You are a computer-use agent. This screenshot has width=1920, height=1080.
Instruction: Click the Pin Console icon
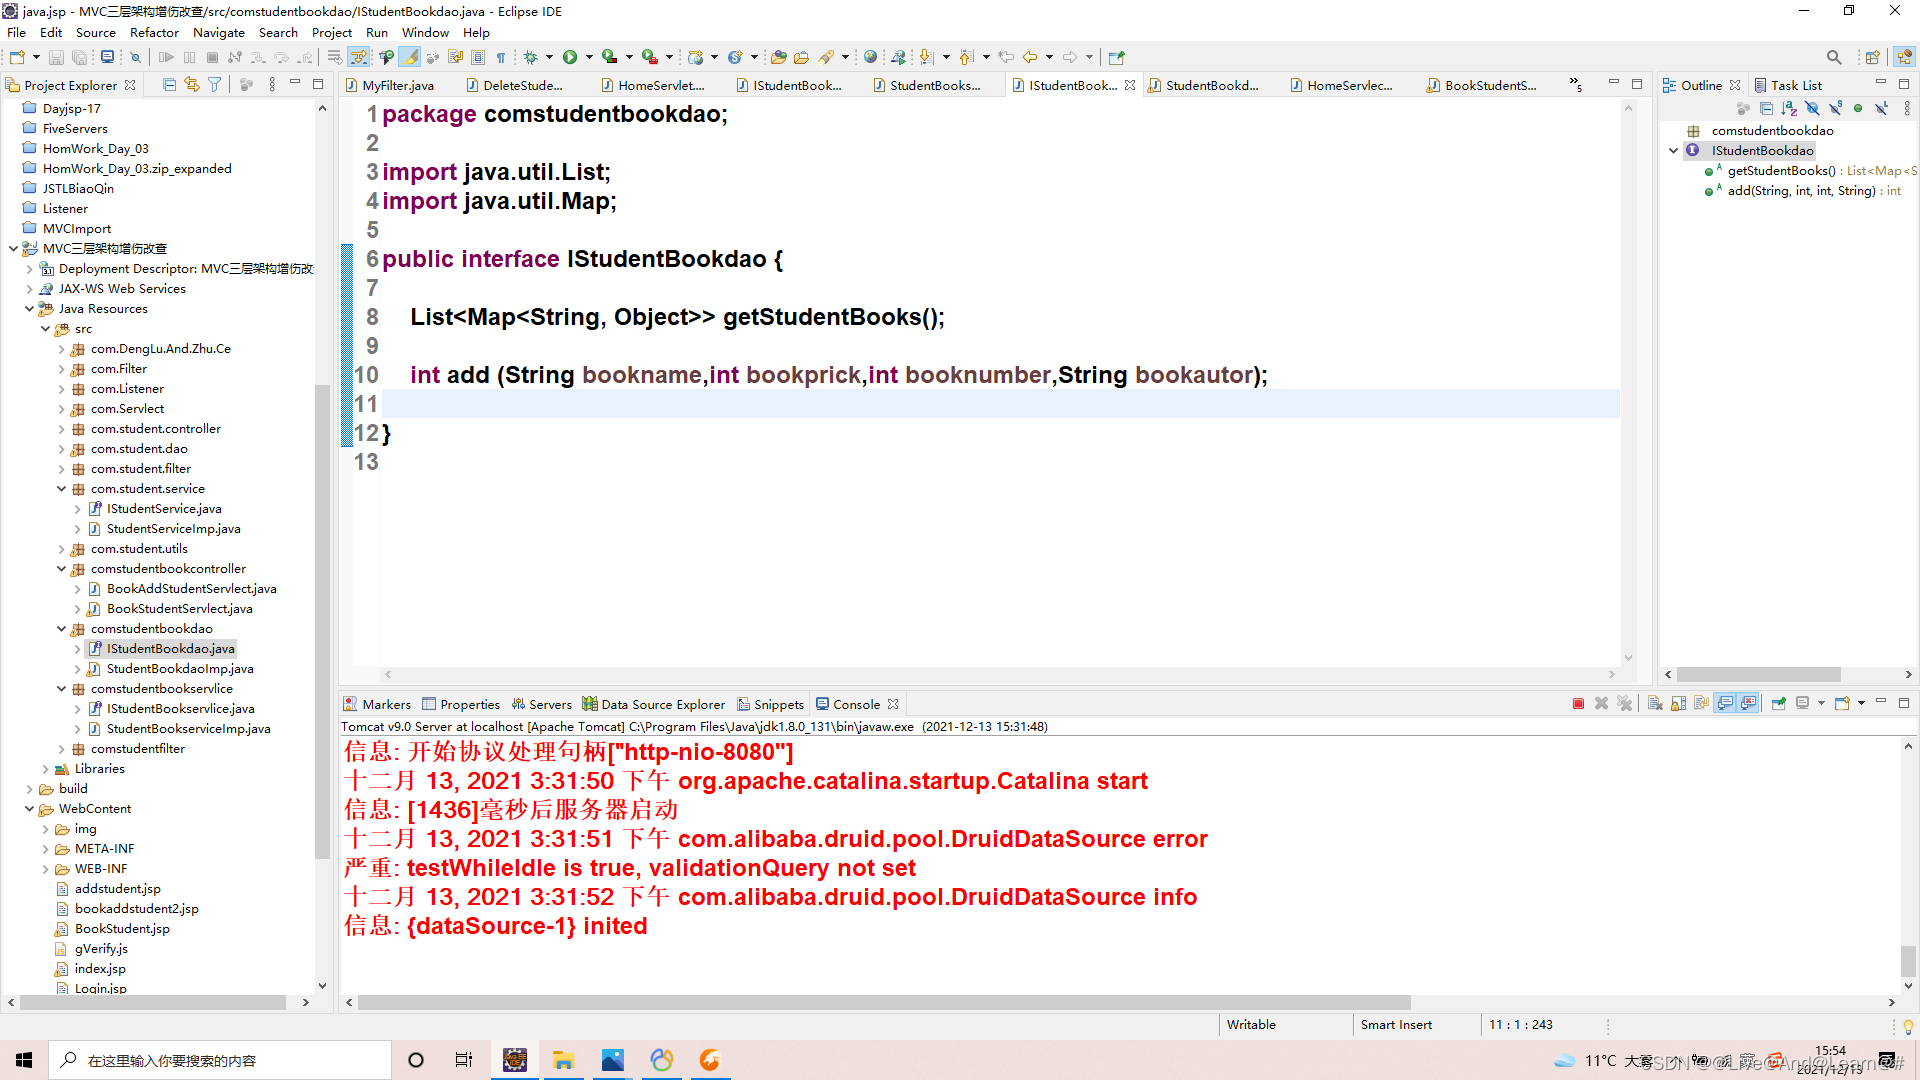click(x=1779, y=704)
